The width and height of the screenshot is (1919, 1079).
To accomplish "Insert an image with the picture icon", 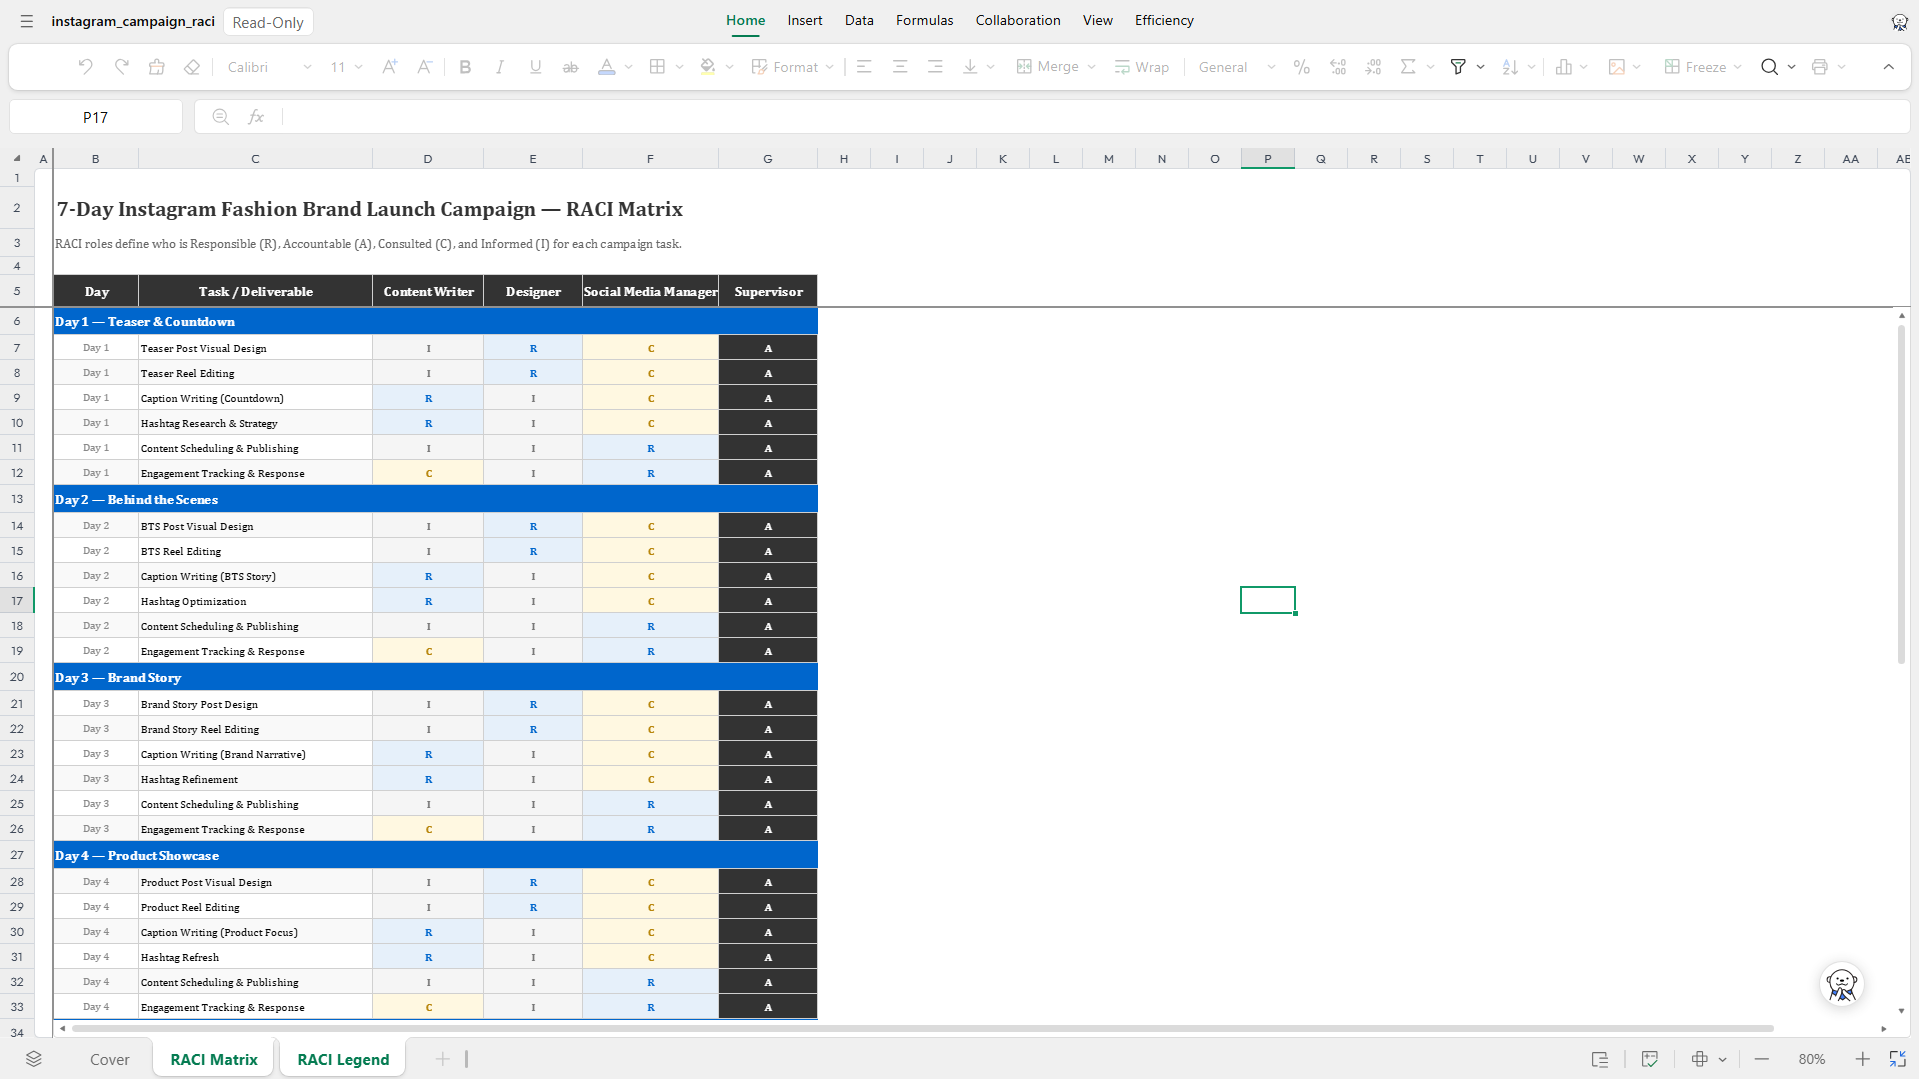I will point(1616,67).
